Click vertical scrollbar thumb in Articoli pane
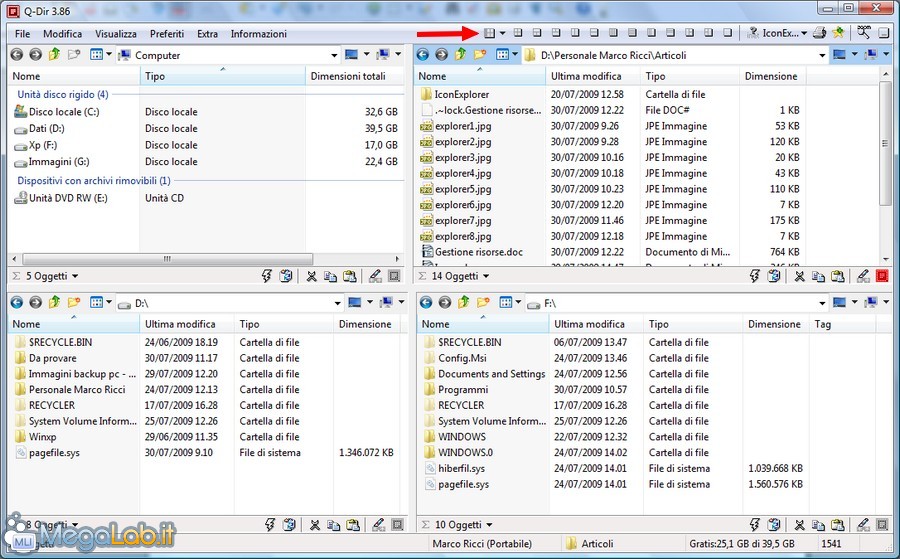The image size is (900, 559). click(885, 143)
